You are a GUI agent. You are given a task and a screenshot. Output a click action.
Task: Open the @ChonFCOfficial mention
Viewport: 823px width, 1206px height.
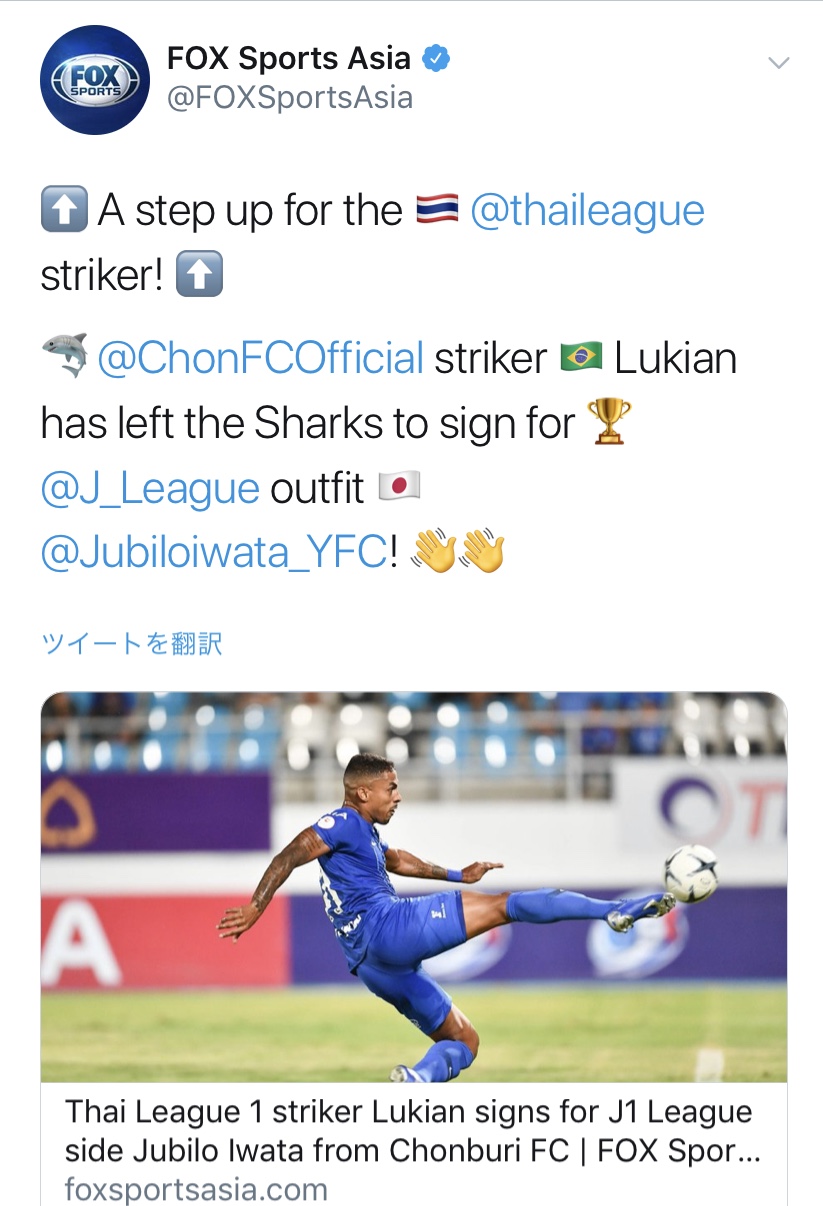260,359
